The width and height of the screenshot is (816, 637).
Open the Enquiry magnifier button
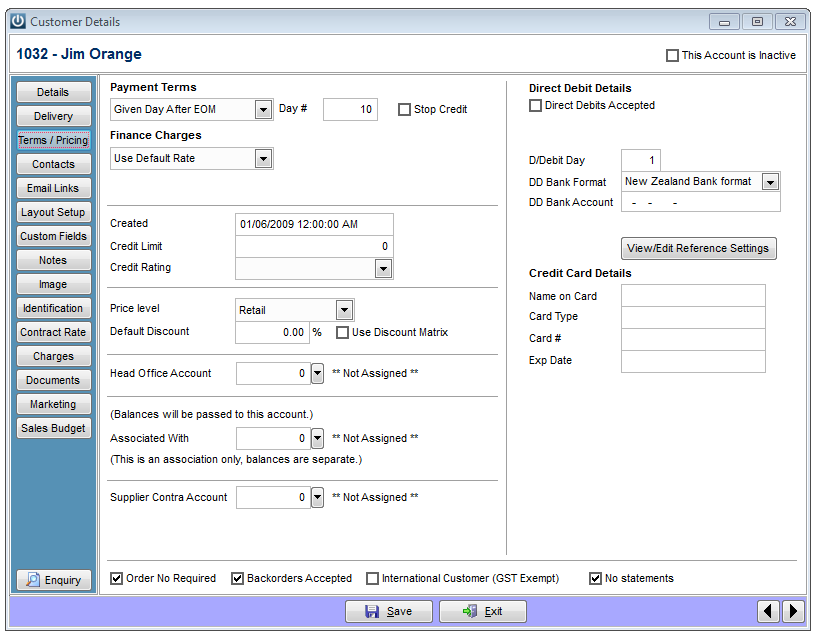click(54, 580)
